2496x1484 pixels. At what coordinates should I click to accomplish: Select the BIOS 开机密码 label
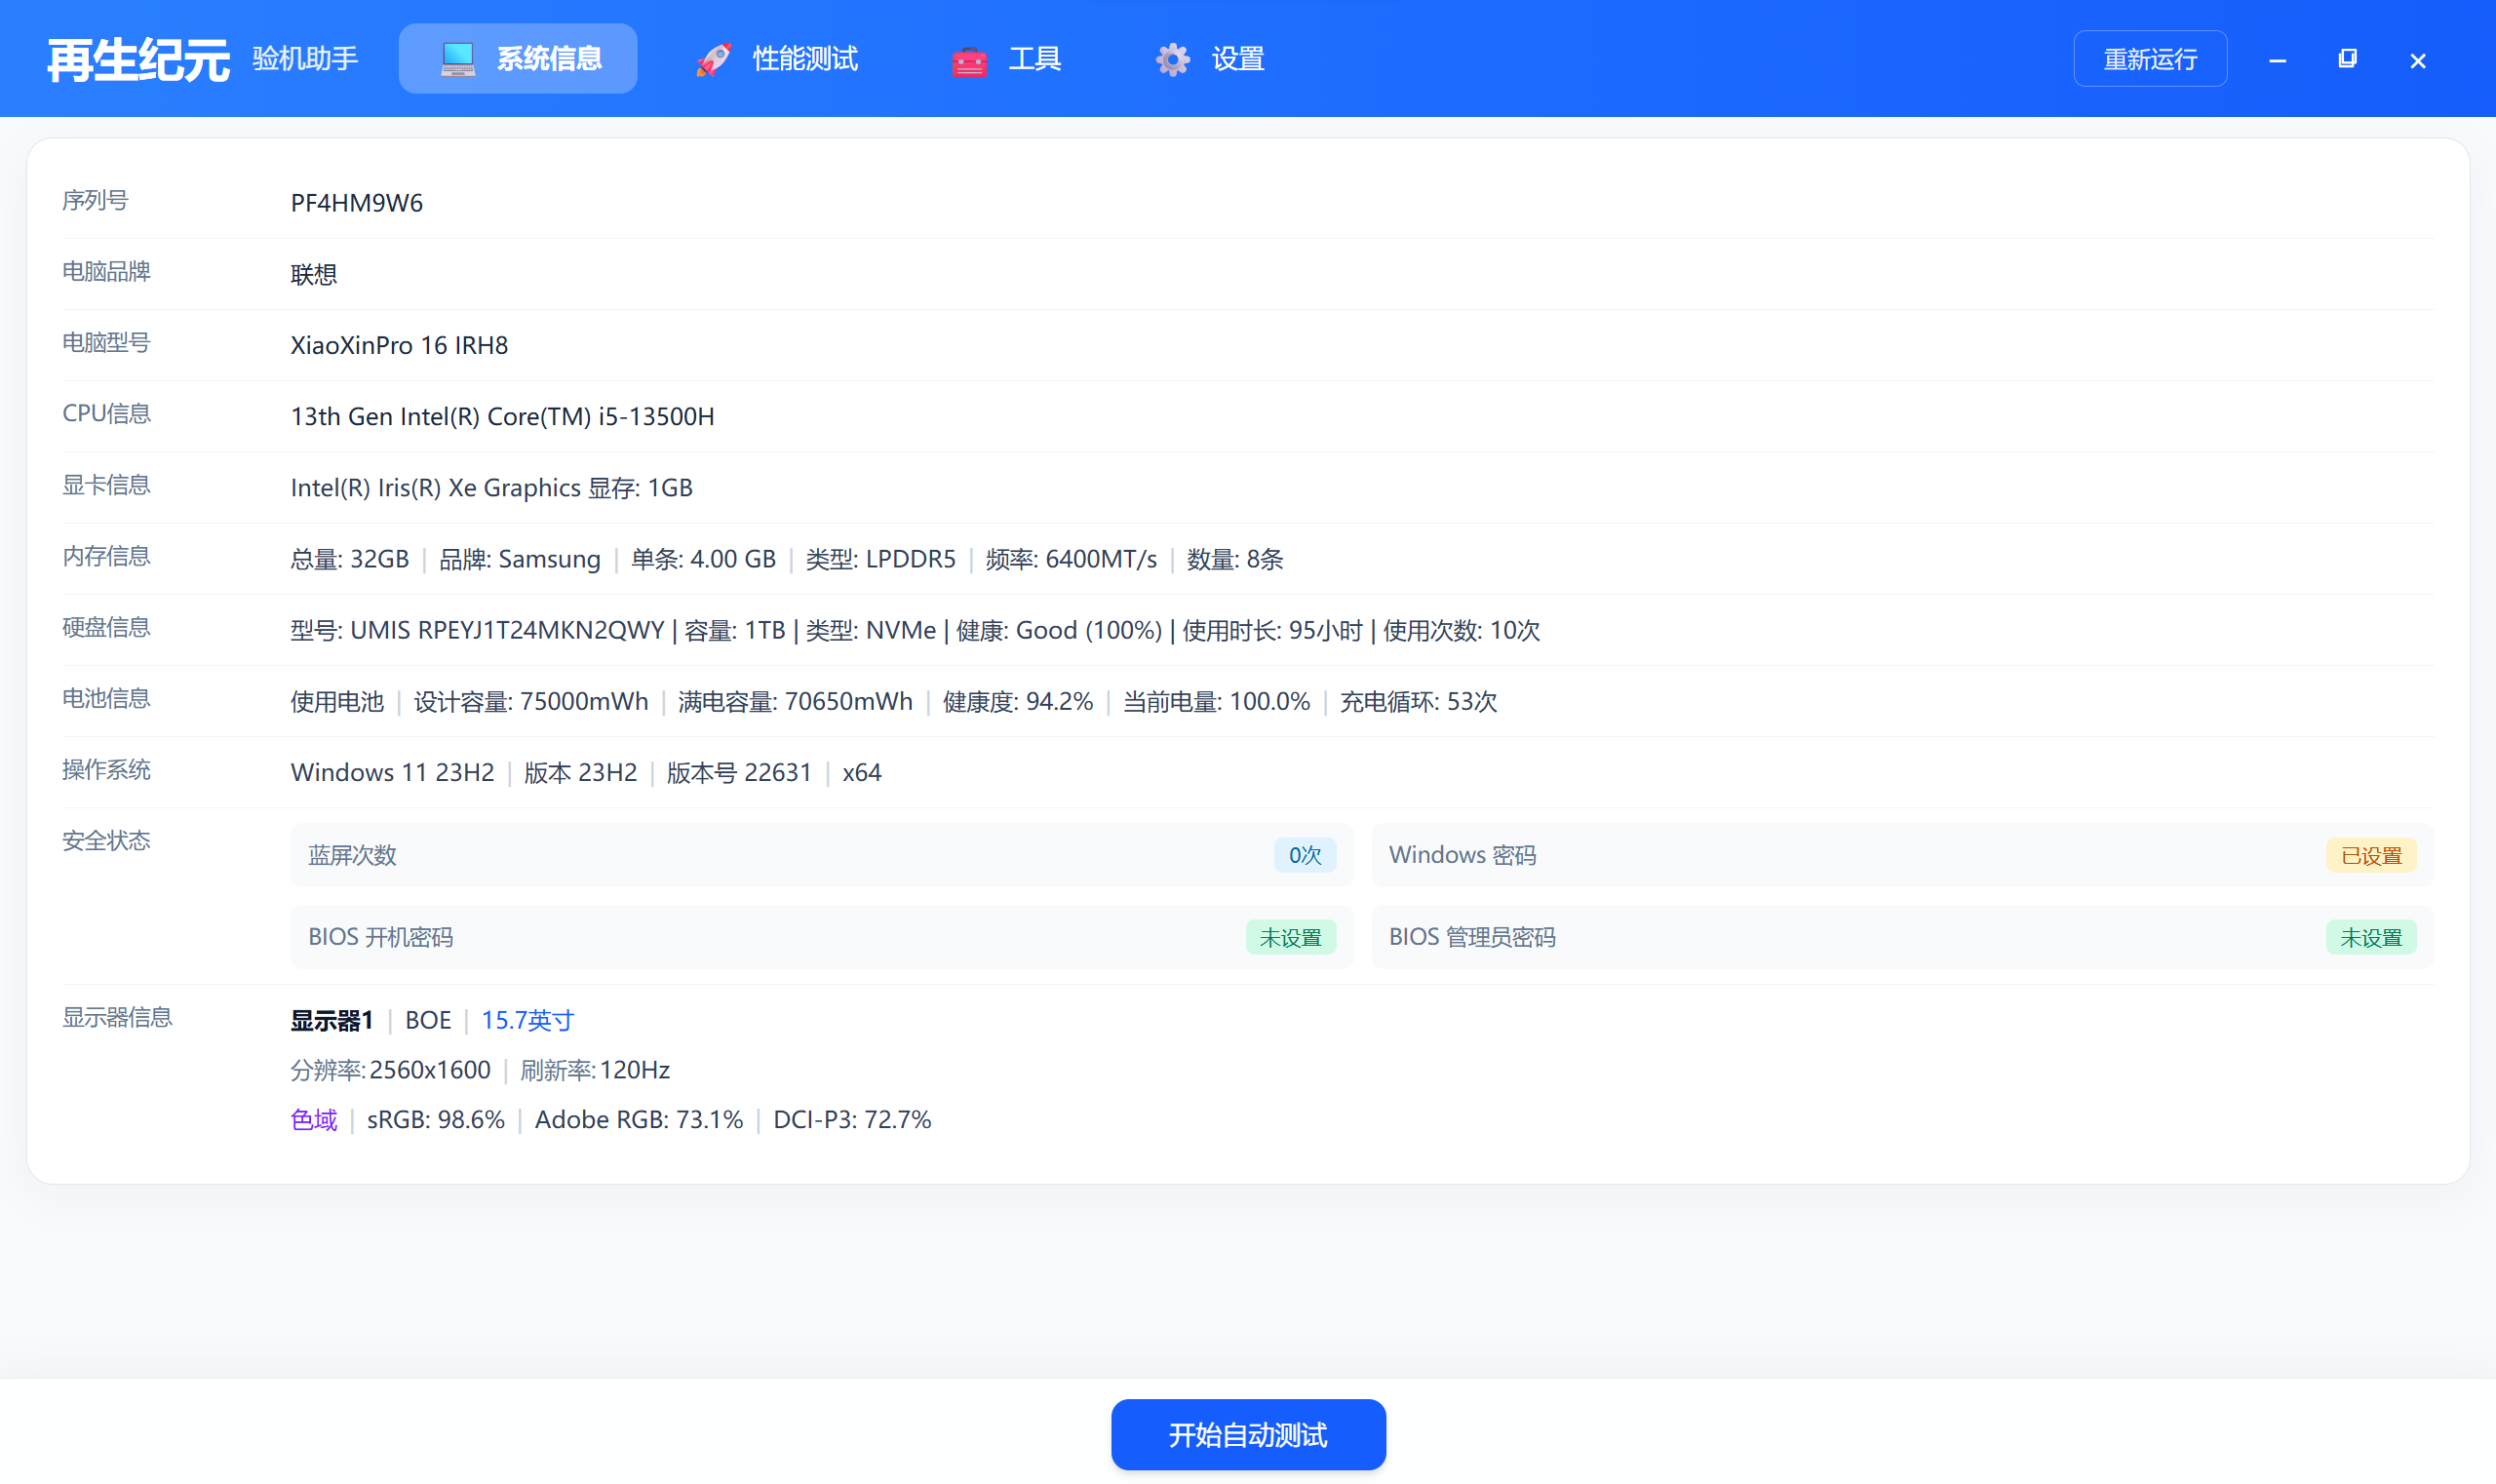(381, 937)
